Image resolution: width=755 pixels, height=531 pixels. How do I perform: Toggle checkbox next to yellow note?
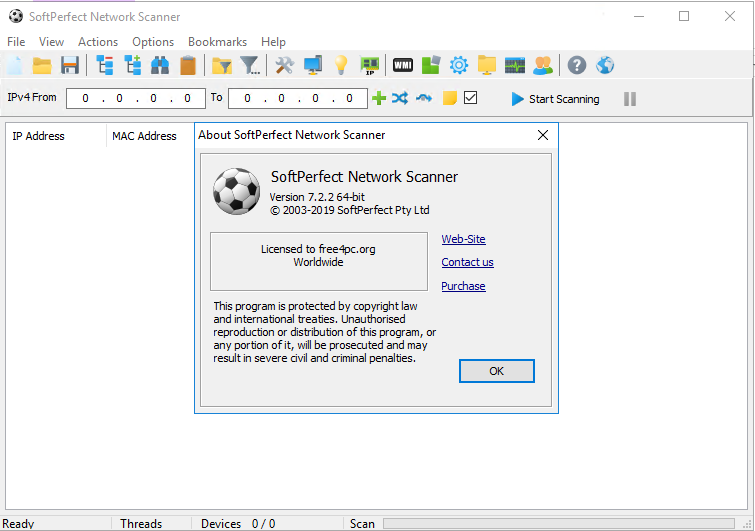(470, 98)
